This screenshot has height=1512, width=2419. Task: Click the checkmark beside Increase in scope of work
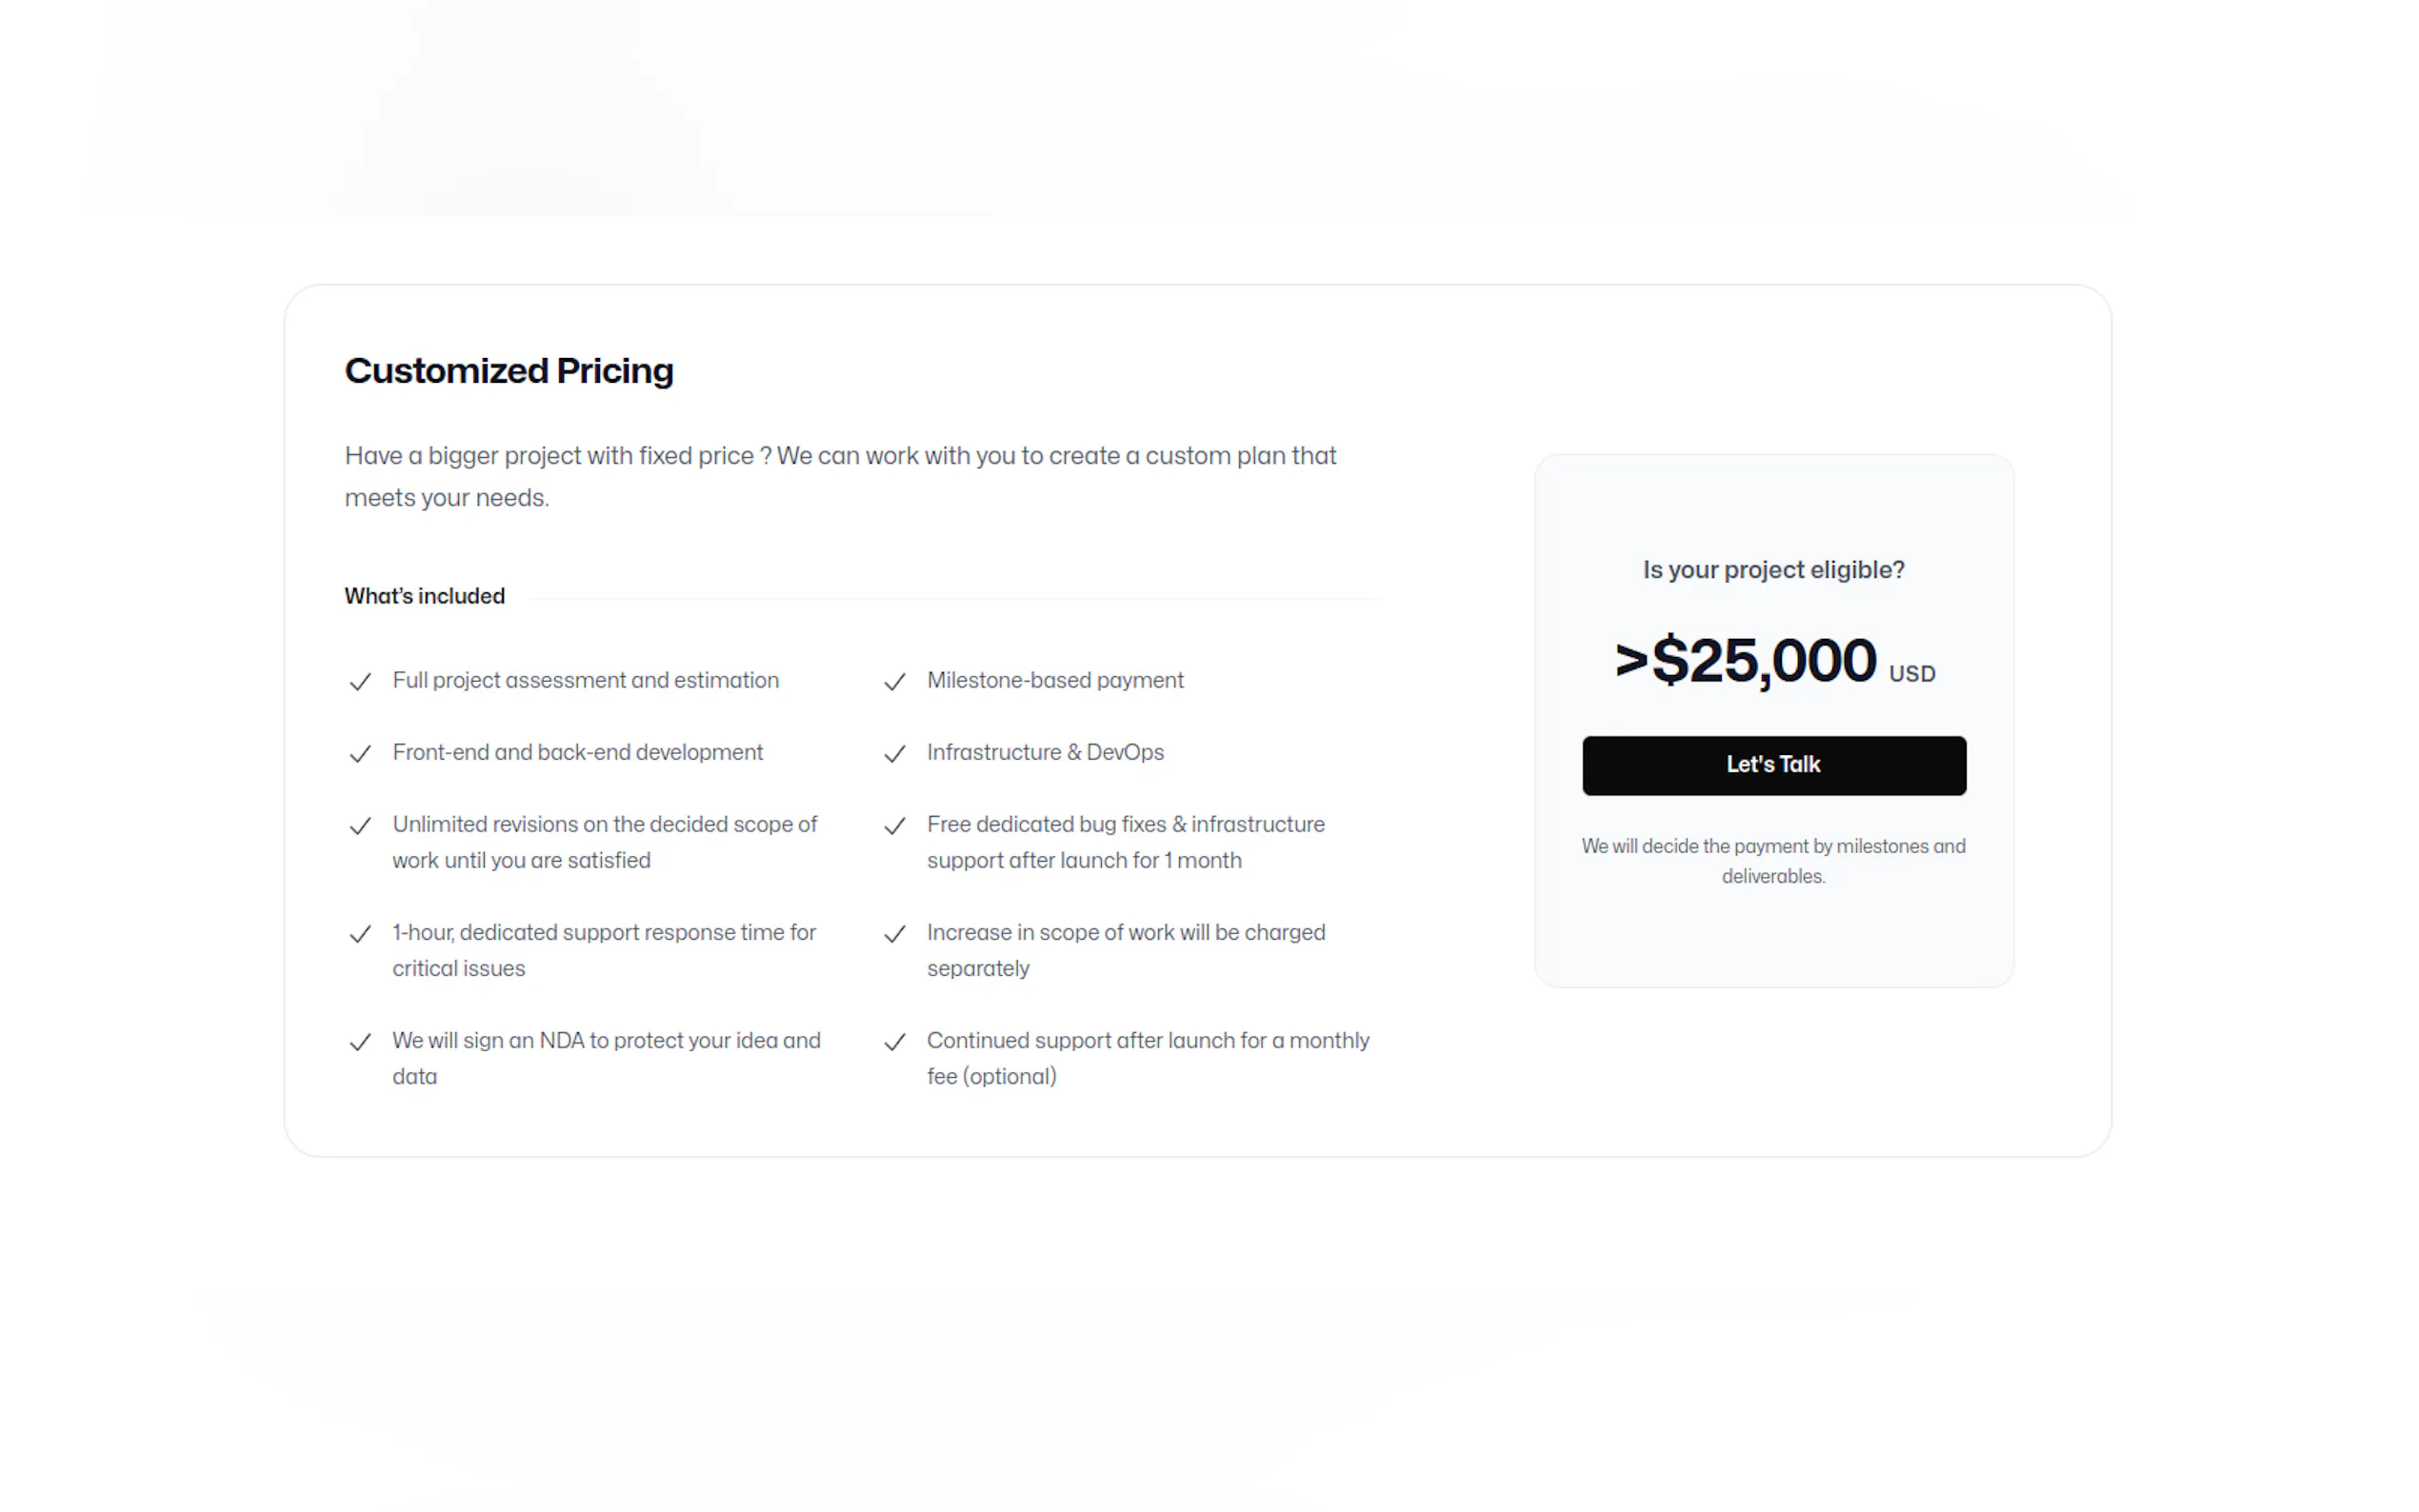tap(895, 934)
